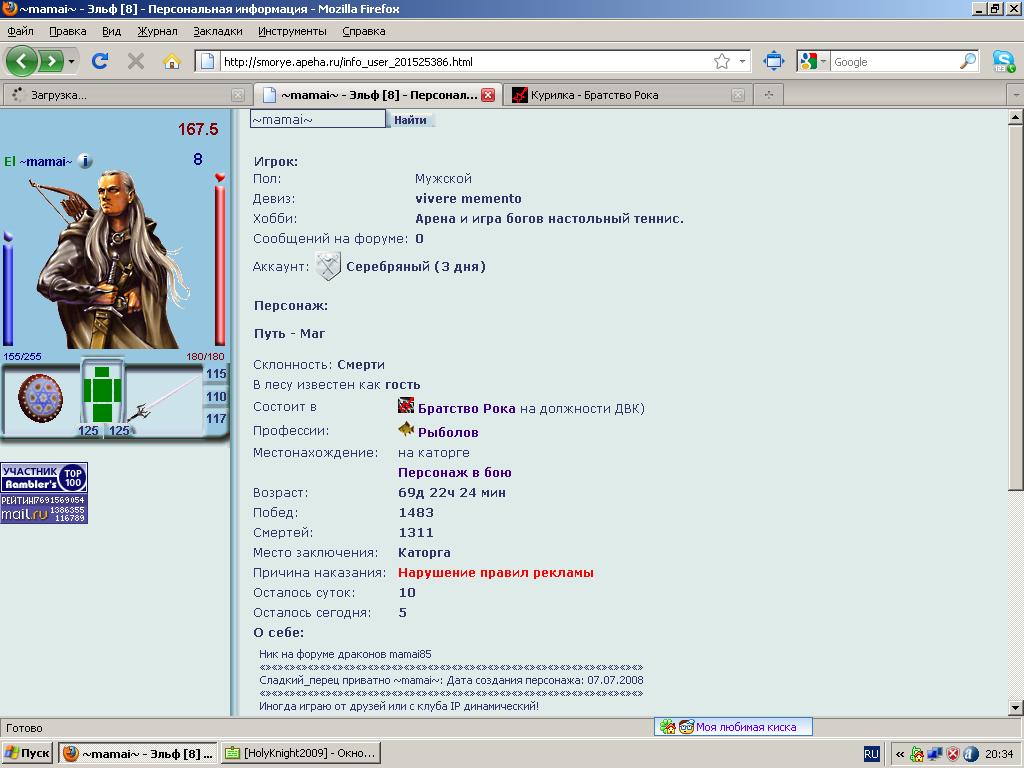Open the Правка menu
Image resolution: width=1024 pixels, height=768 pixels.
click(67, 31)
